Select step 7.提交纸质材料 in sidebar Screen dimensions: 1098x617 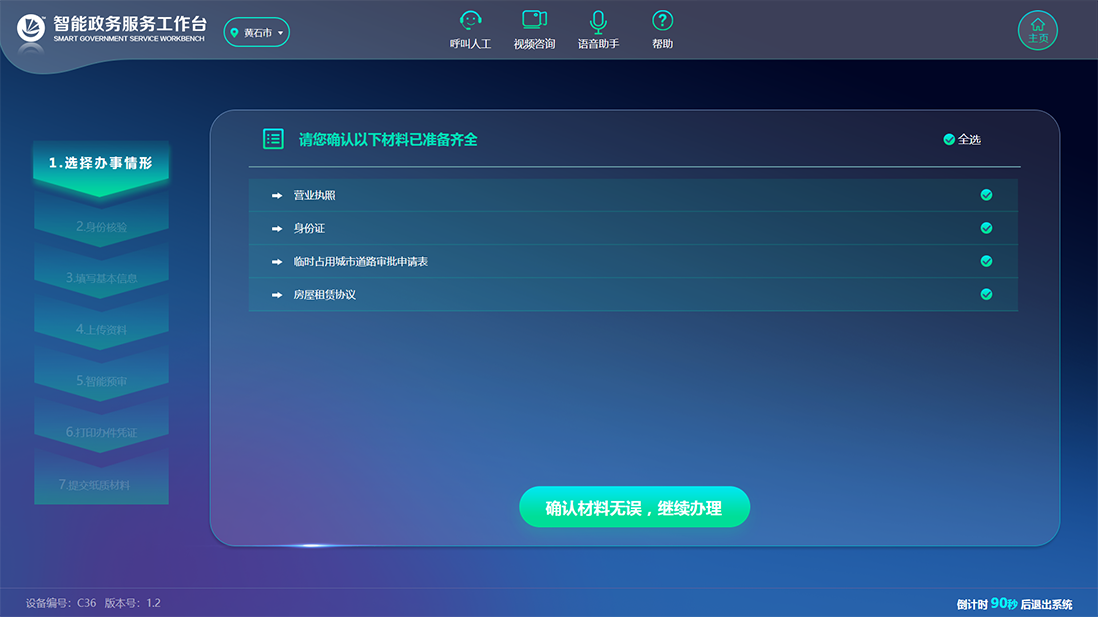101,485
